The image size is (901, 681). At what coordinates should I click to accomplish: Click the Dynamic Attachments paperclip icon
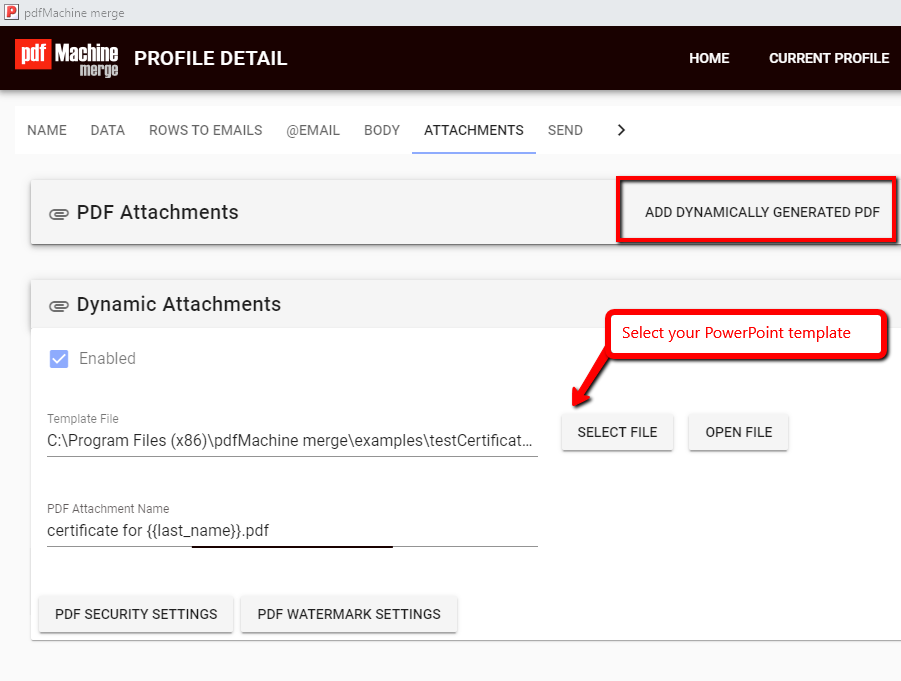click(x=59, y=306)
